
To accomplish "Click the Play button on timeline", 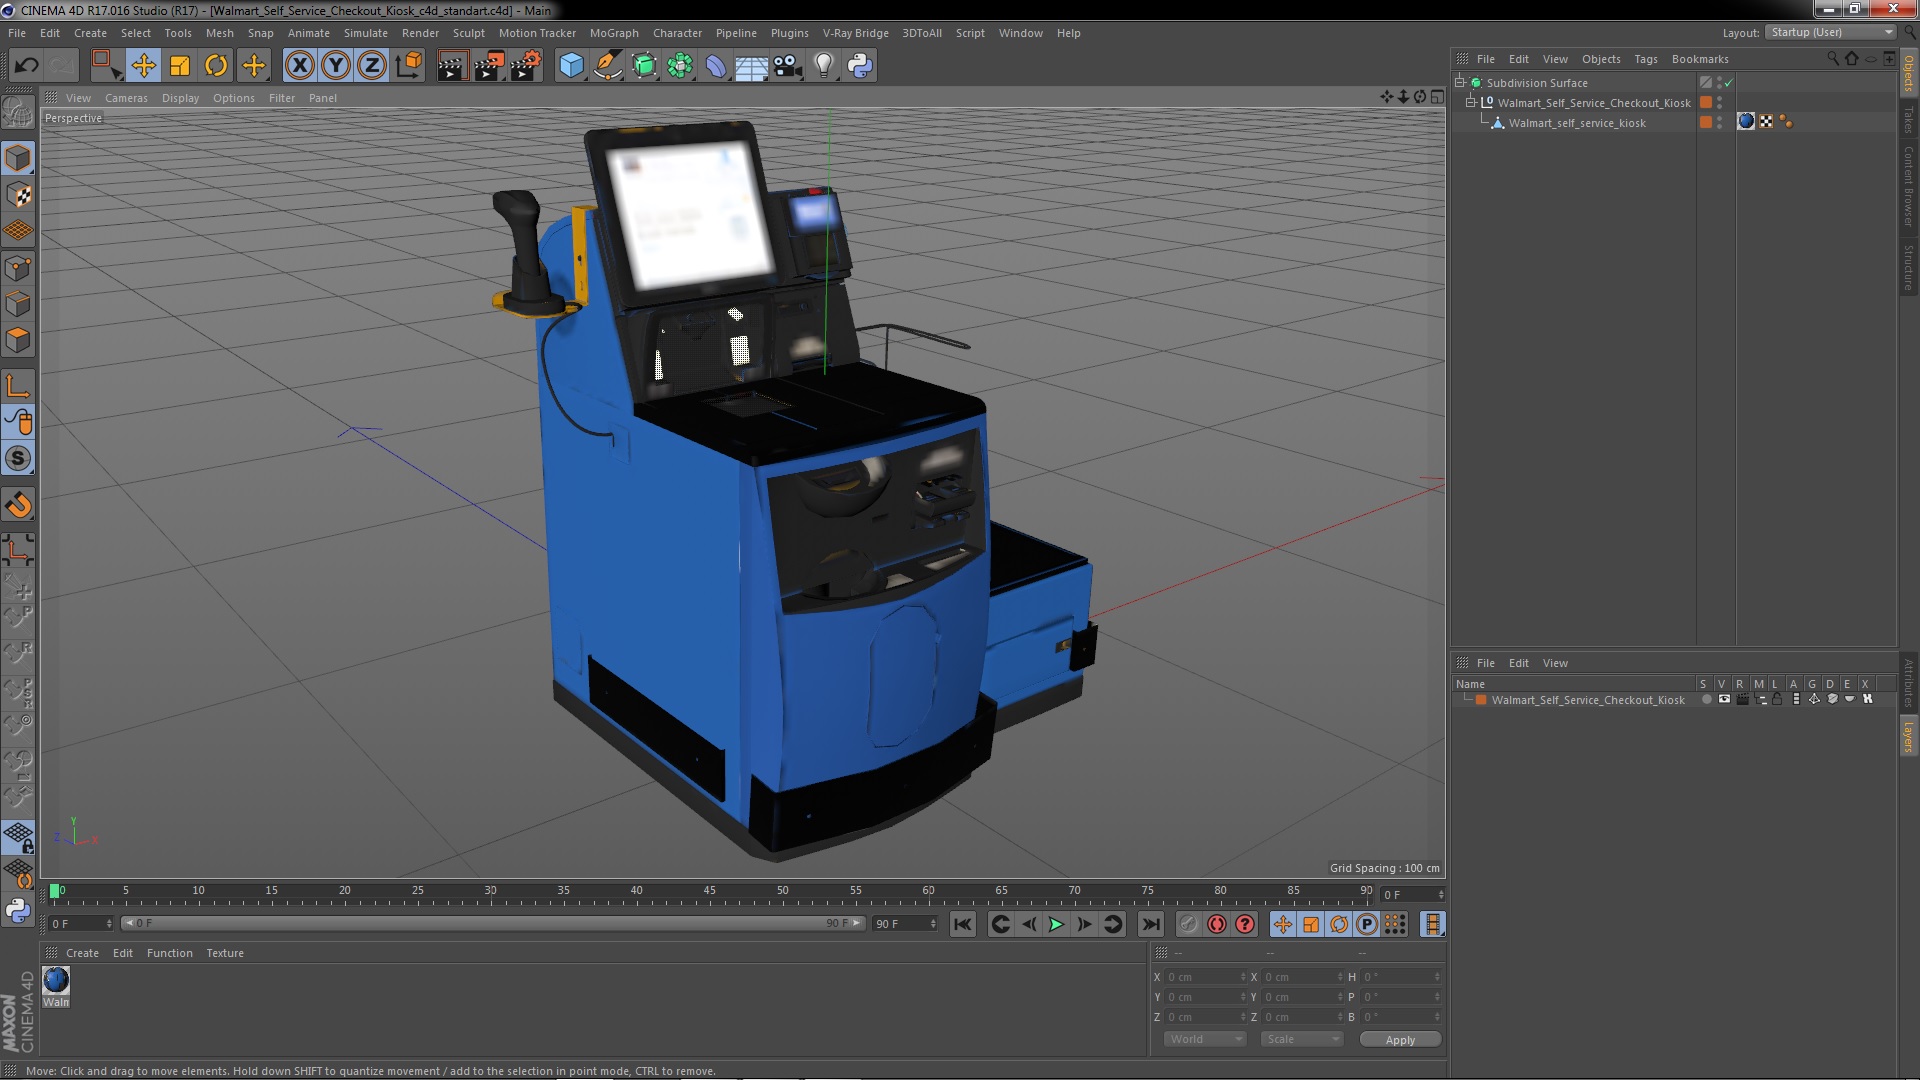I will (x=1056, y=923).
